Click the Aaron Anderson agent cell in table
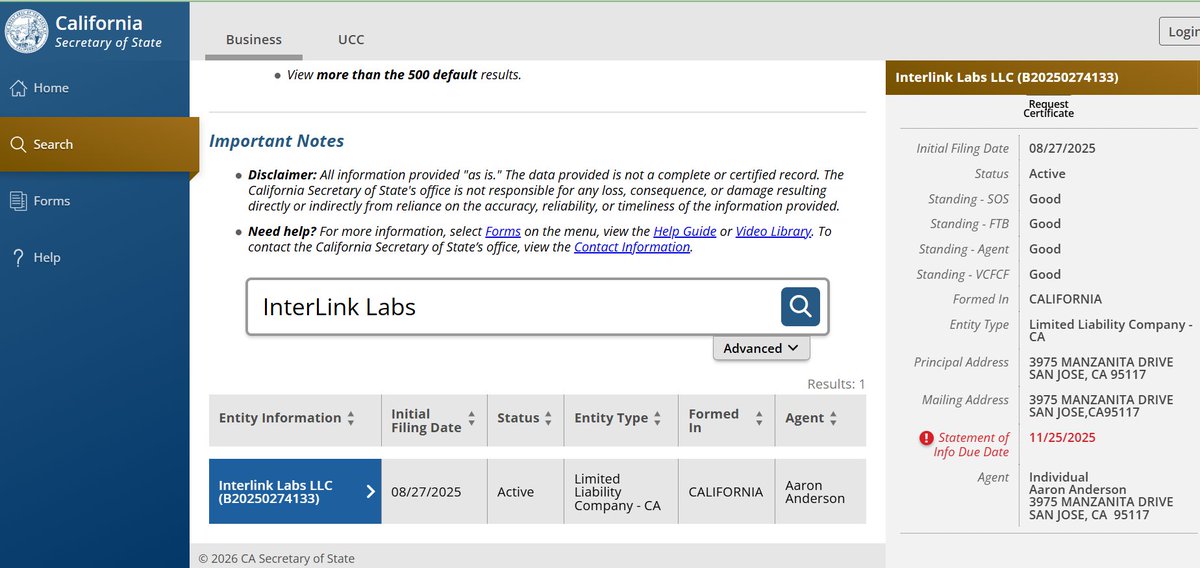The width and height of the screenshot is (1200, 568). tap(820, 491)
